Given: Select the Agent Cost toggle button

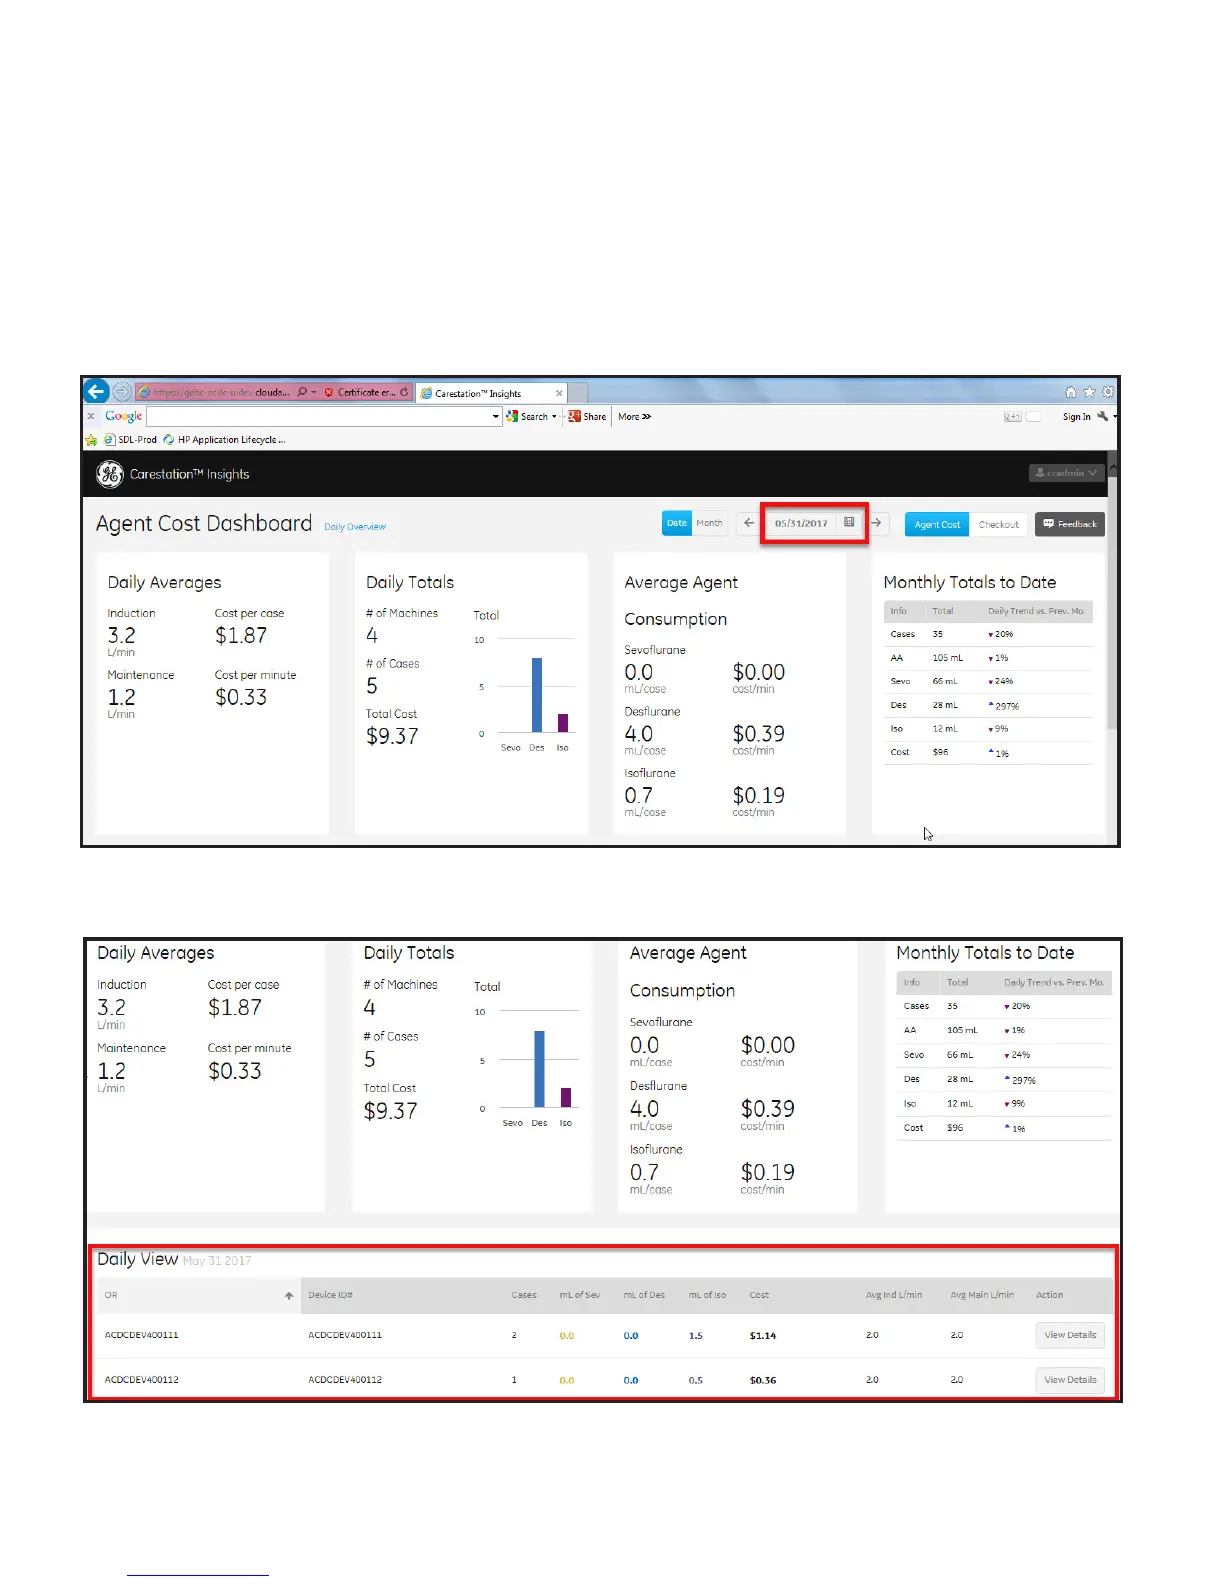Looking at the screenshot, I should click(937, 524).
